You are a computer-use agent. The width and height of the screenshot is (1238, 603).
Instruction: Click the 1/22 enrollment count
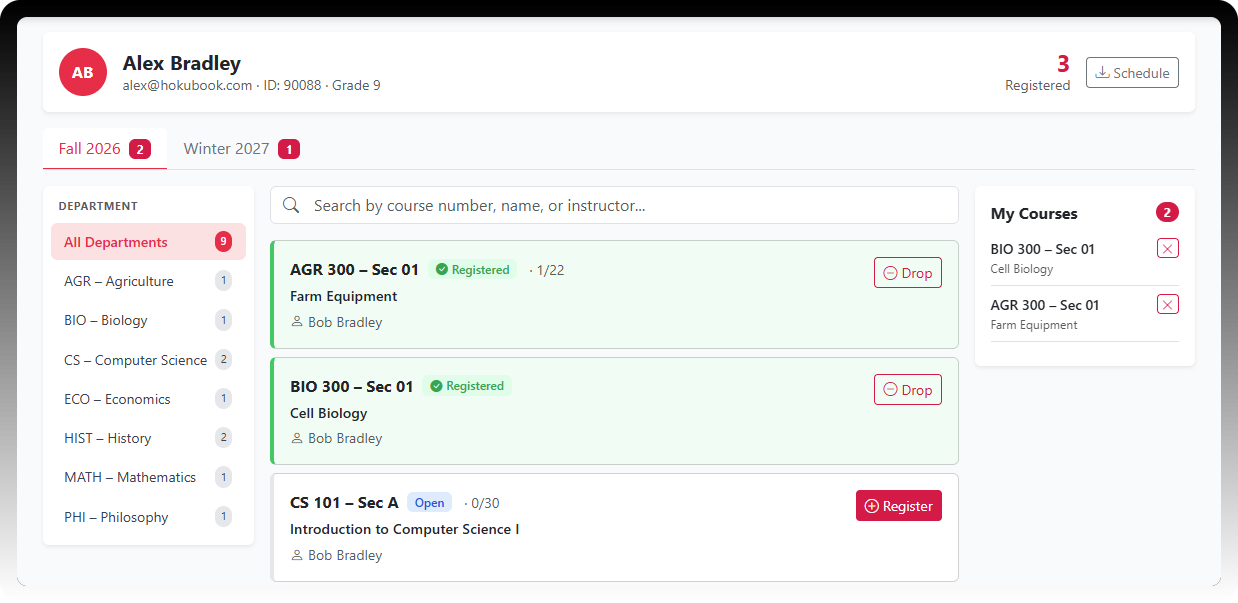coord(550,270)
